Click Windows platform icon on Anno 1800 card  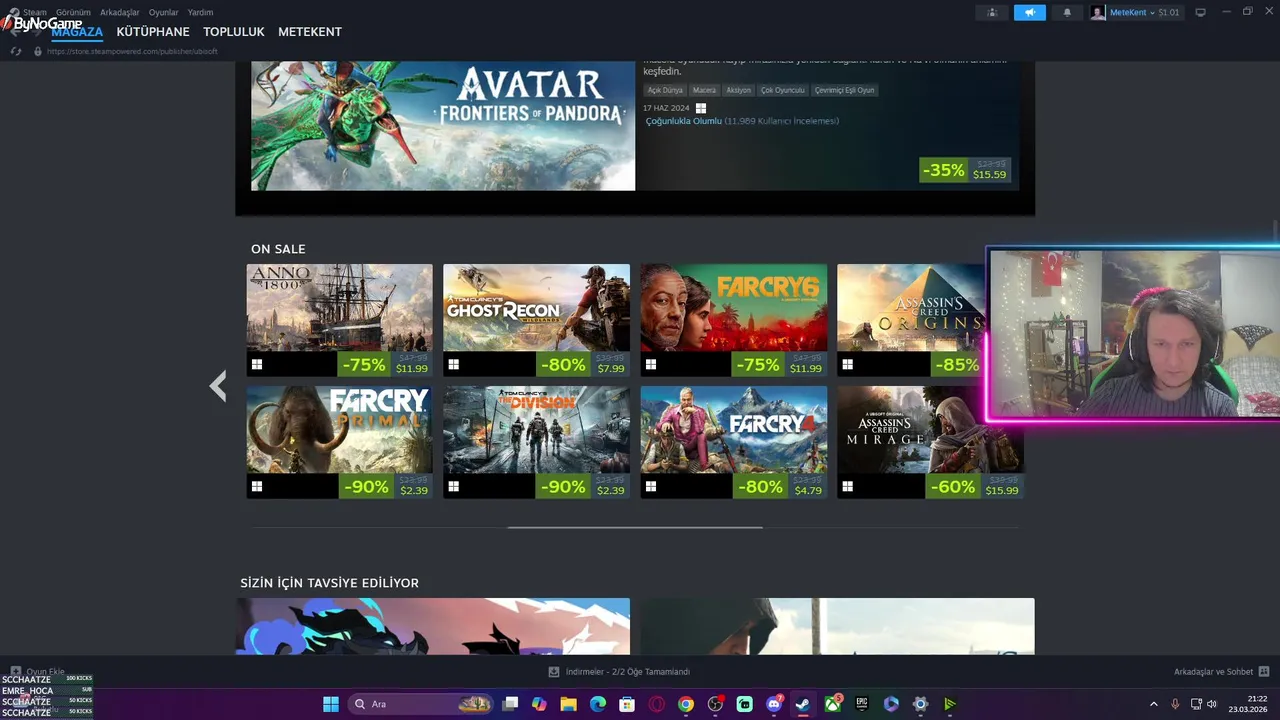[257, 365]
